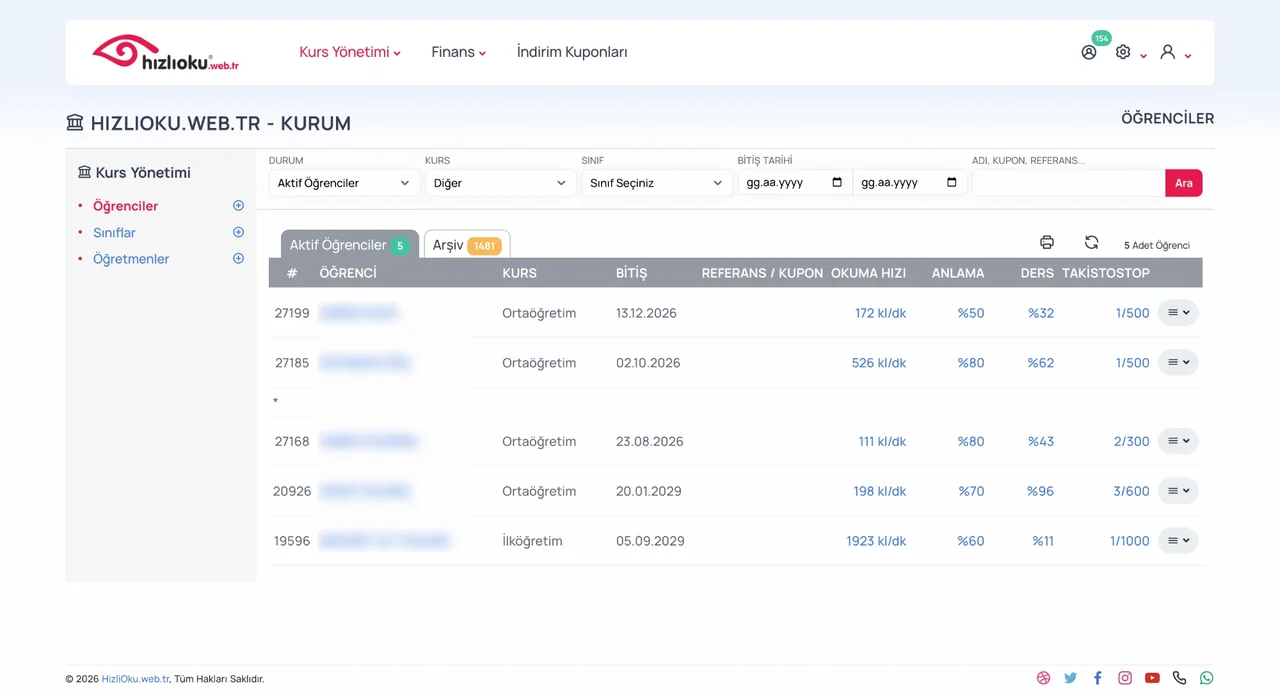Screen dimensions: 1280x692
Task: Open the Durum dropdown showing Aktif Öğrenciler
Action: tap(345, 183)
